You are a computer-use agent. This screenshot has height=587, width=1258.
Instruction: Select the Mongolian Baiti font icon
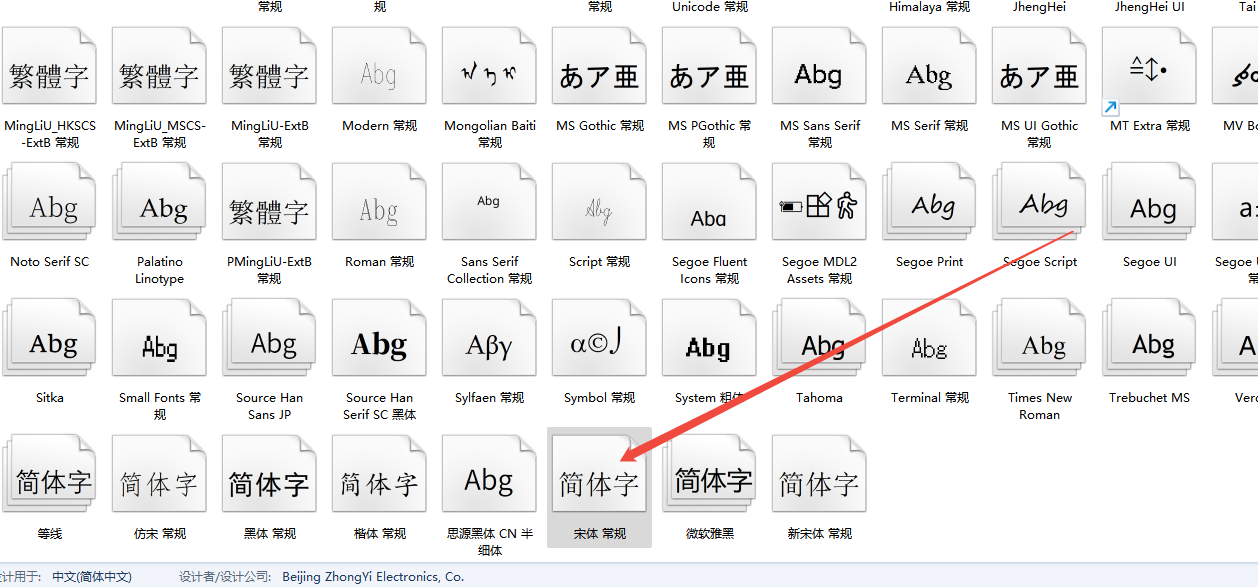490,66
